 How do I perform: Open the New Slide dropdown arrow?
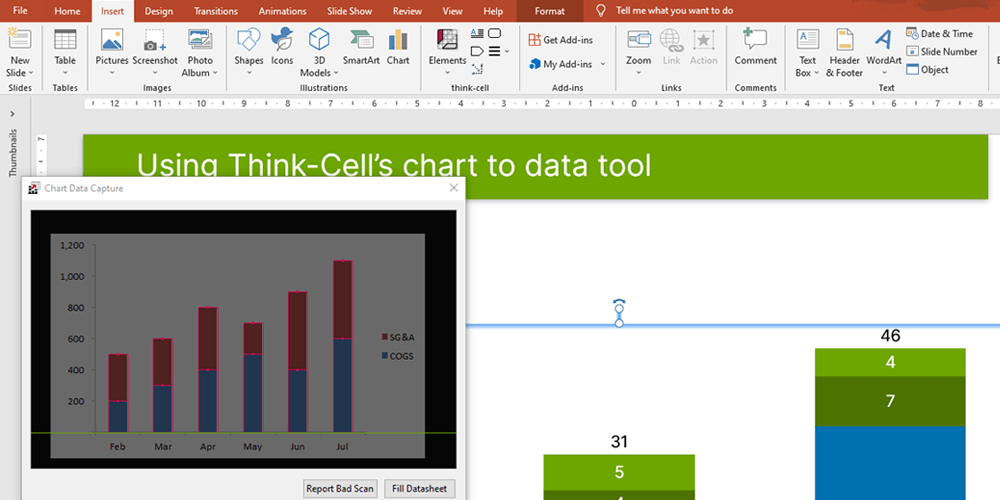click(31, 73)
